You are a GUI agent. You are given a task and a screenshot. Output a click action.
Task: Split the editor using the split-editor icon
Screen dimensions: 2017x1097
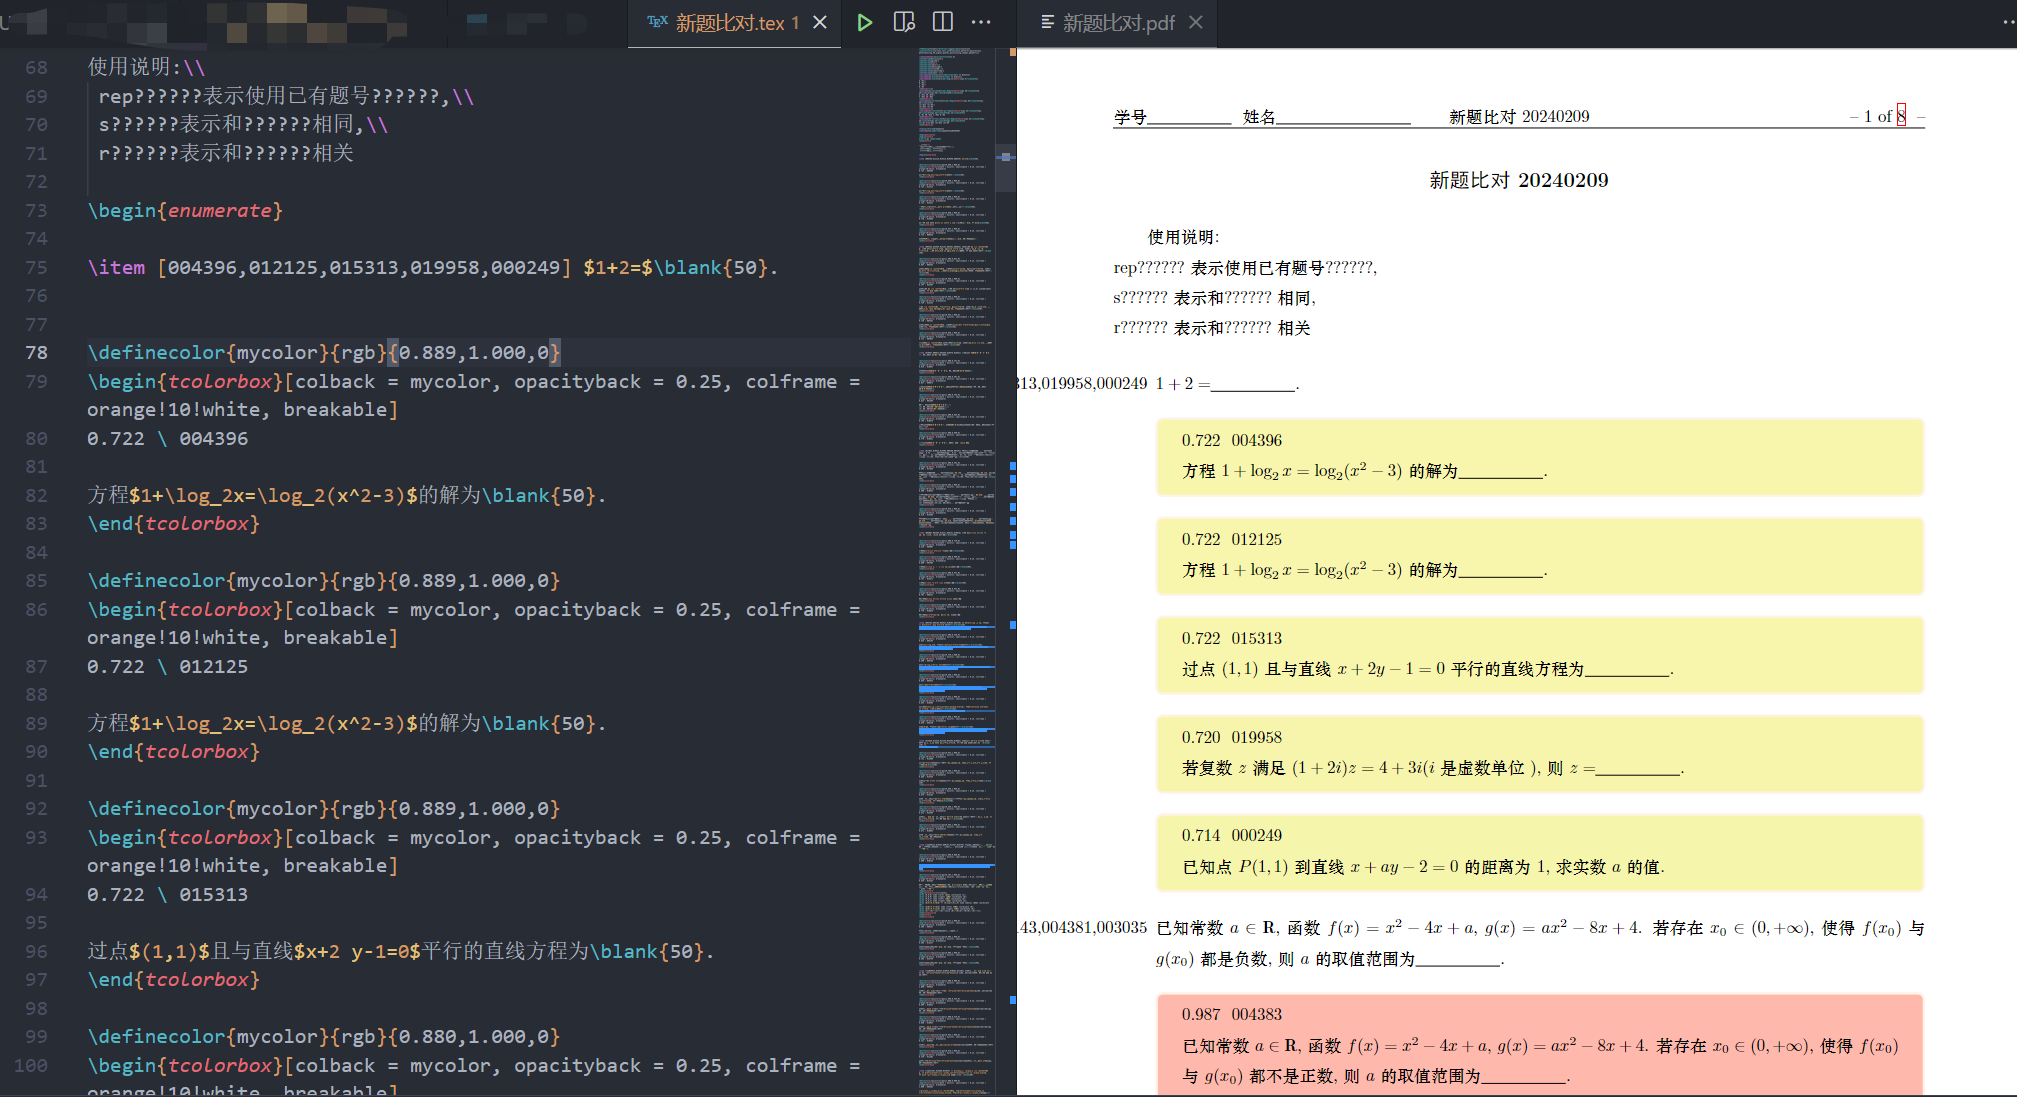(x=941, y=22)
